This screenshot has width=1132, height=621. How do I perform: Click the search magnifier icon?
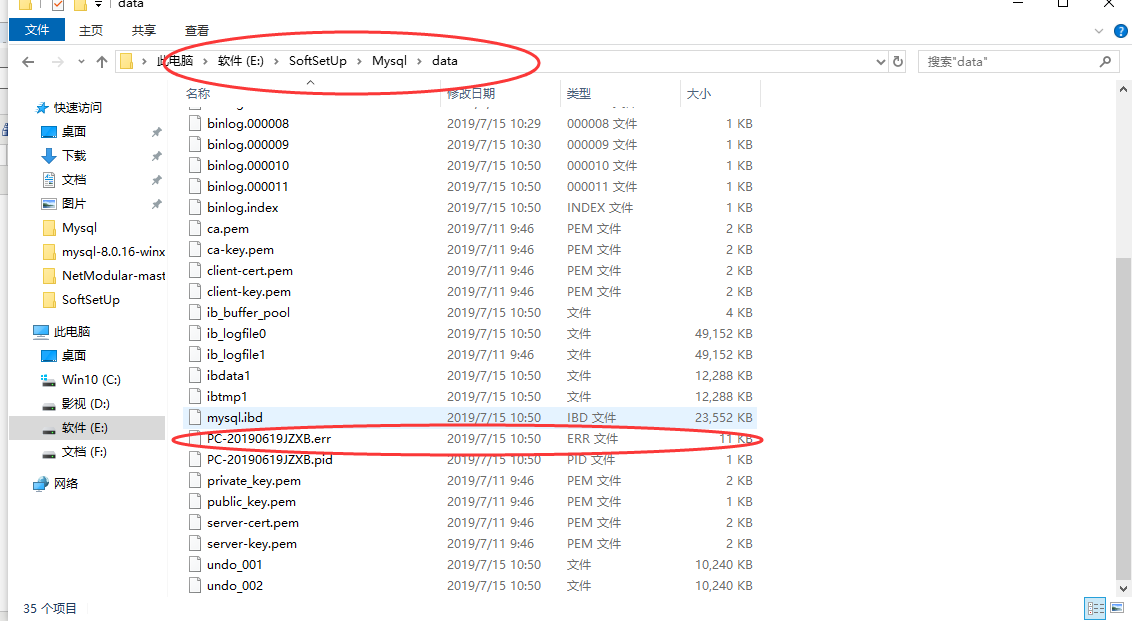[x=1105, y=61]
